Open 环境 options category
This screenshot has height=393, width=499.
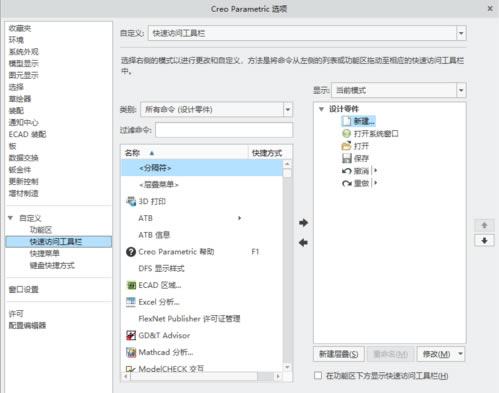click(16, 40)
